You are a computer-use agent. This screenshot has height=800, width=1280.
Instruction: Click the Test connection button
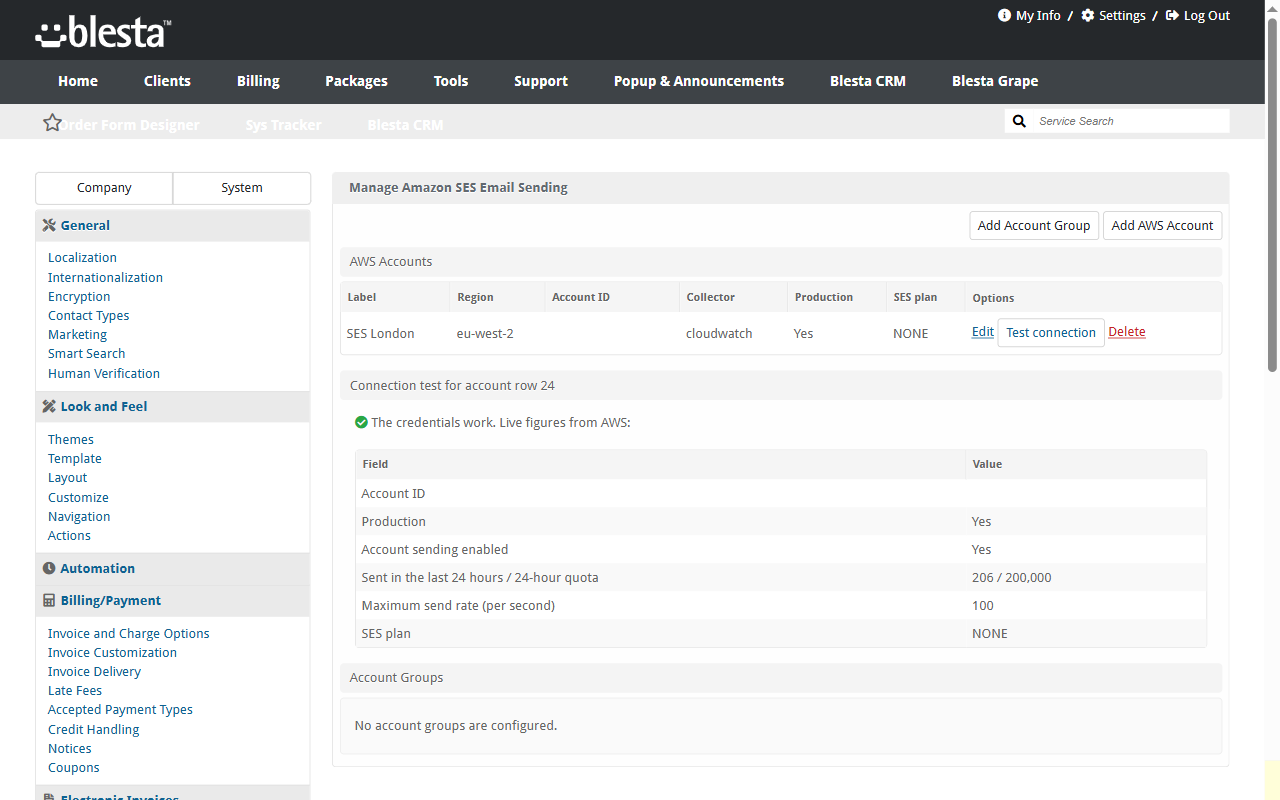coord(1051,333)
